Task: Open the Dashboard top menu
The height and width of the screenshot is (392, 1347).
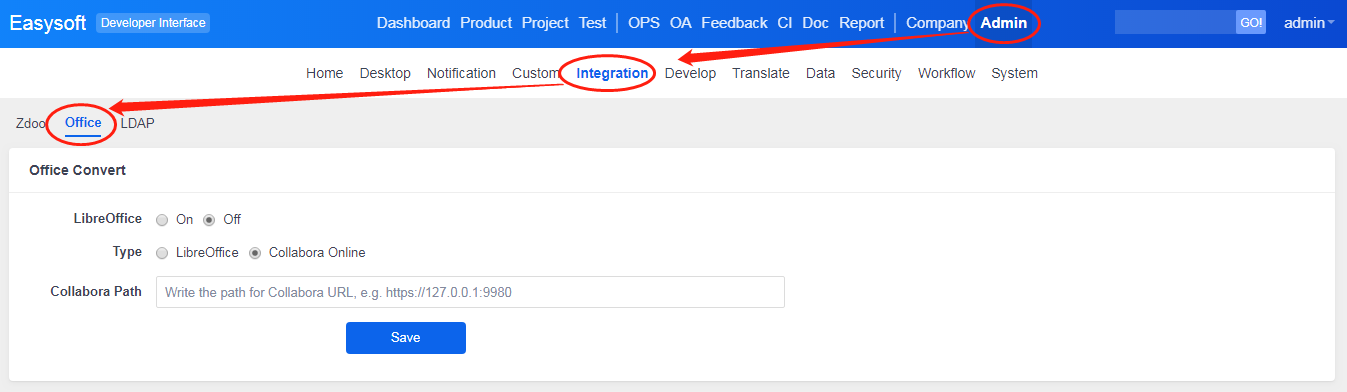Action: [x=413, y=23]
